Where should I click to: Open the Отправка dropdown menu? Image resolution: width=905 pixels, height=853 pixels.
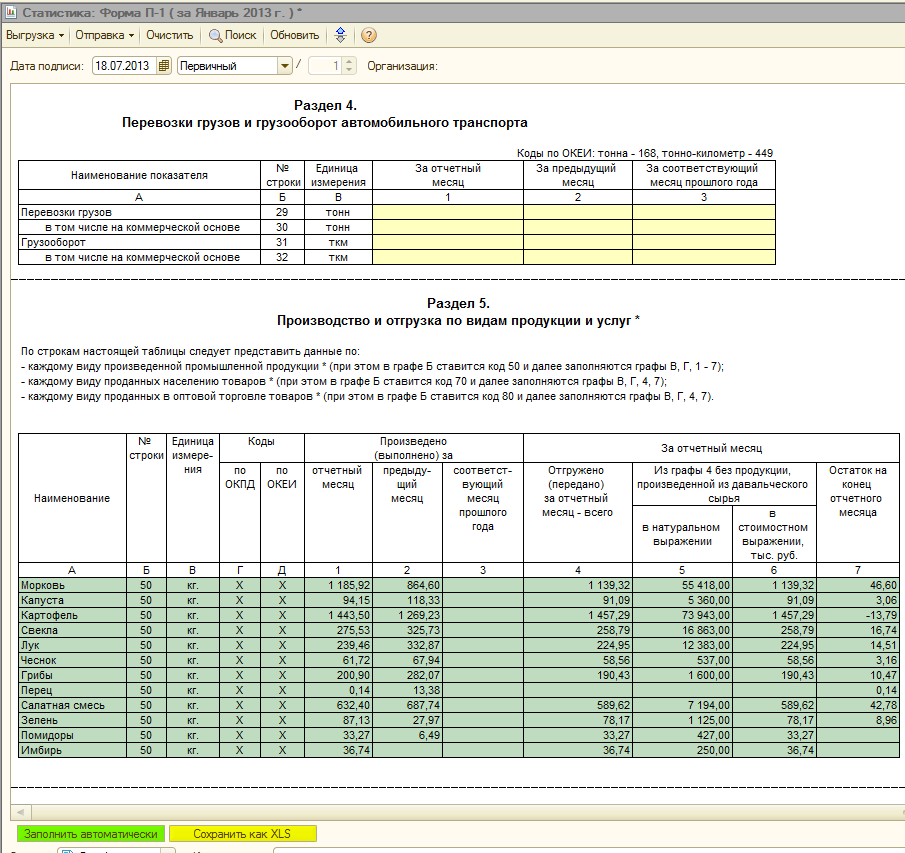pos(104,35)
